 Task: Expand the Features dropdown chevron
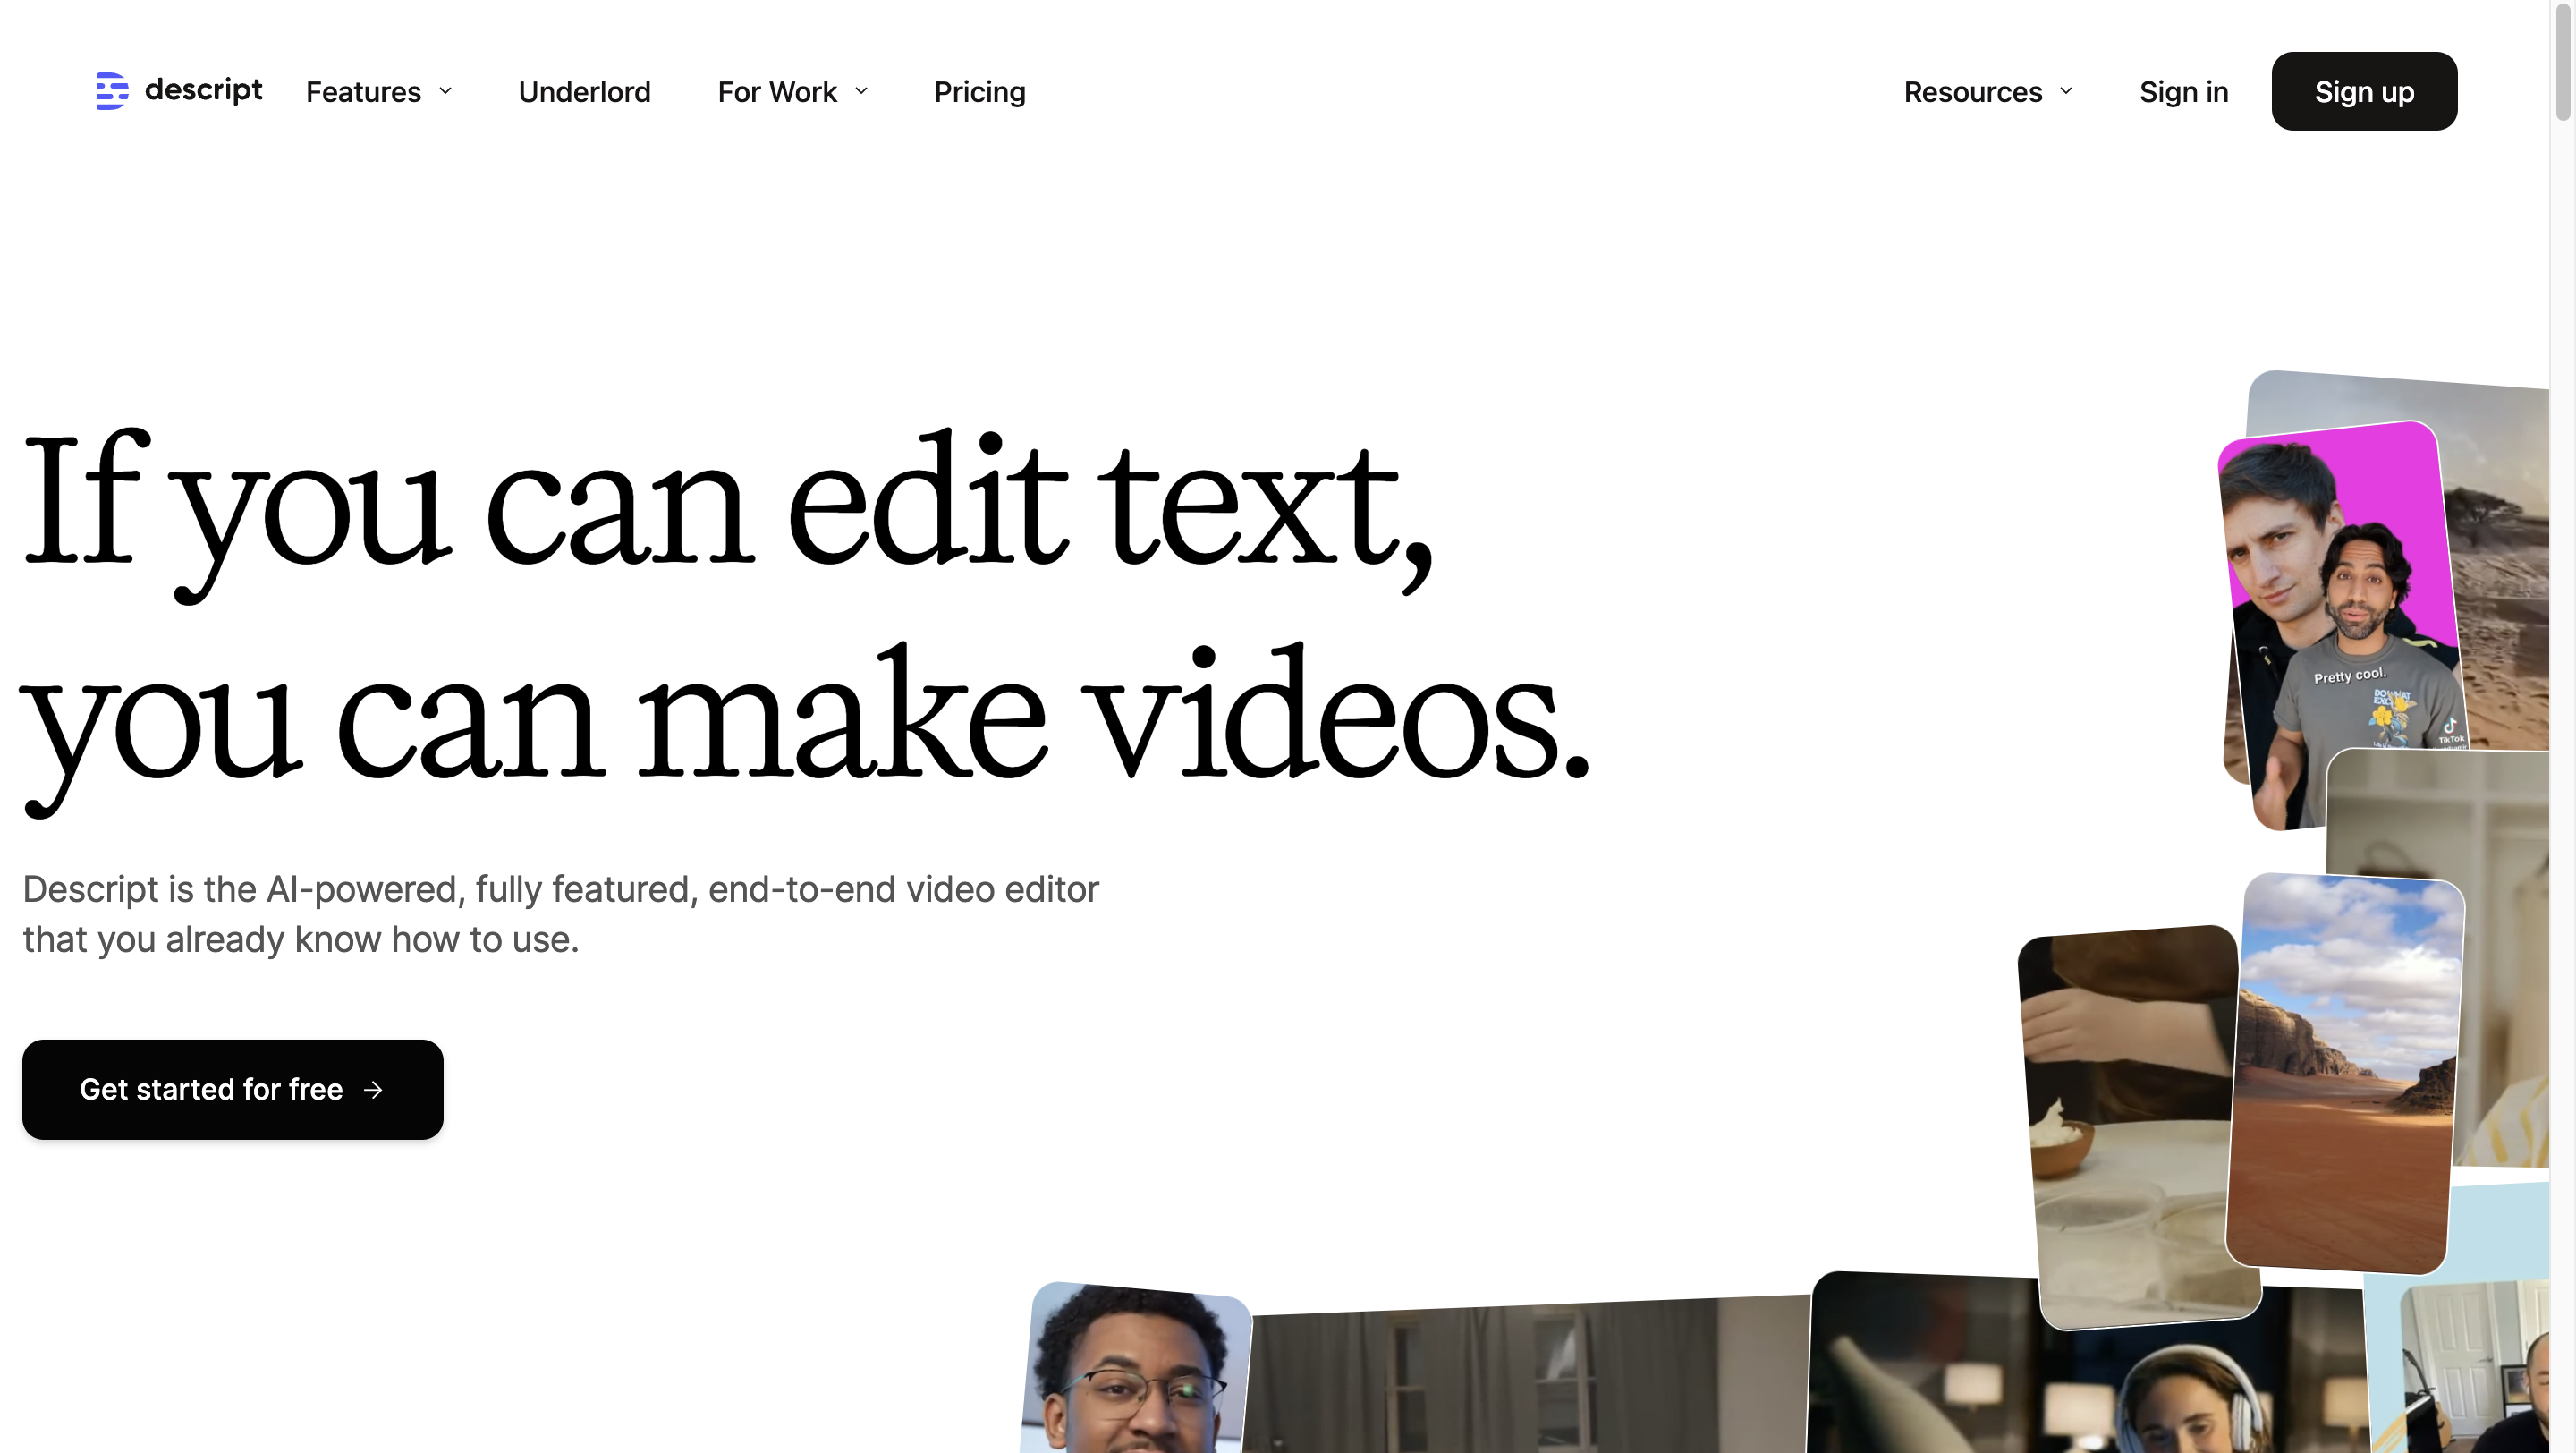click(446, 91)
